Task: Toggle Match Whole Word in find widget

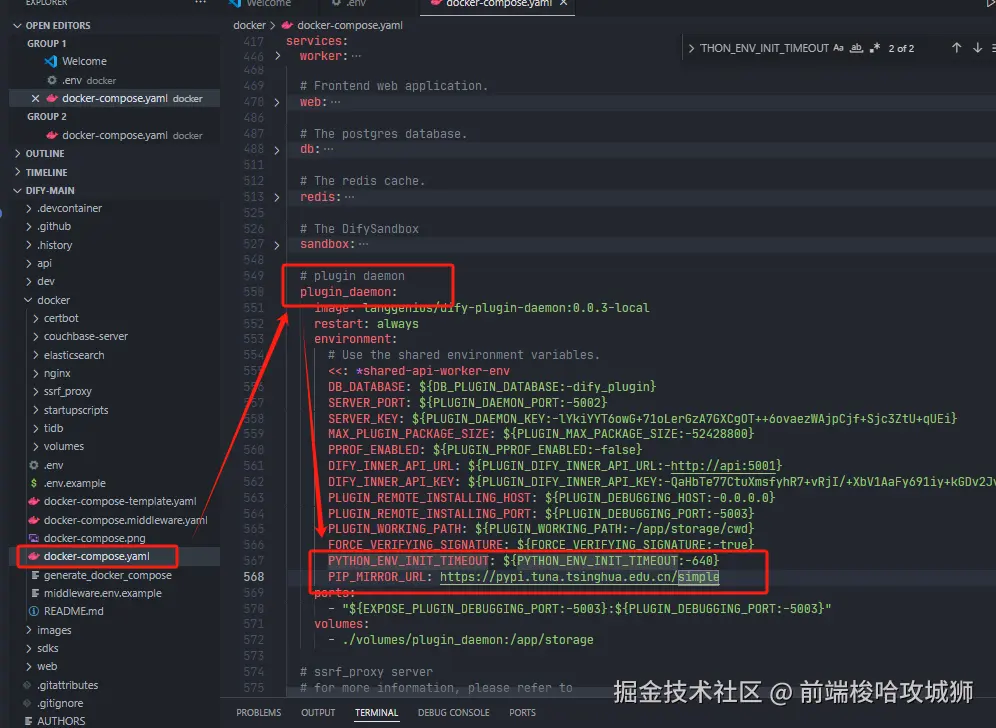Action: pos(856,48)
